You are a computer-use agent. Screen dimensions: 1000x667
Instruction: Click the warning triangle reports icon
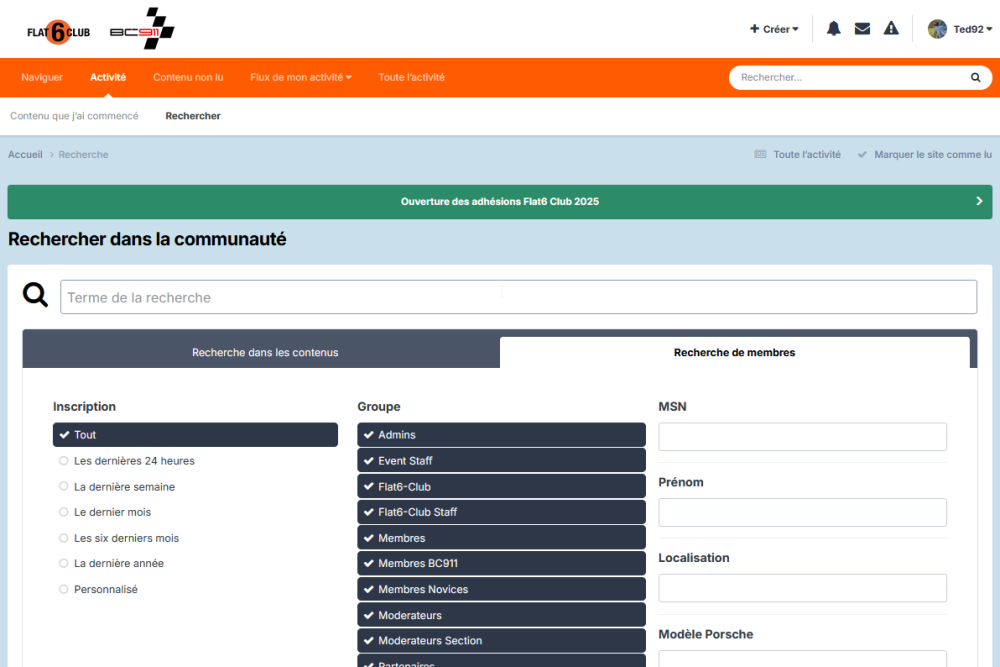(891, 29)
